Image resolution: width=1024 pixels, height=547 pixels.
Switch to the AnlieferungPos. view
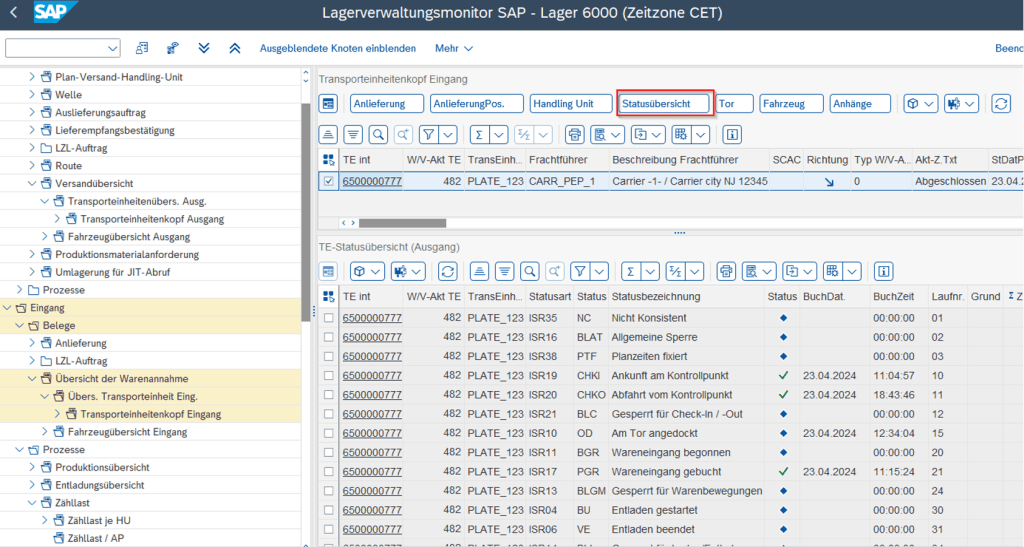(477, 104)
